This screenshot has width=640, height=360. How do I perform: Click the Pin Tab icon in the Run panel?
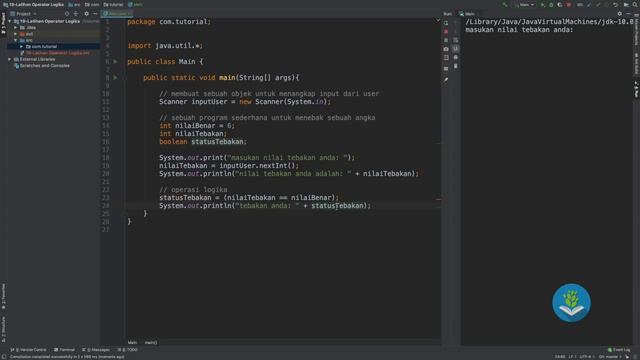446,80
